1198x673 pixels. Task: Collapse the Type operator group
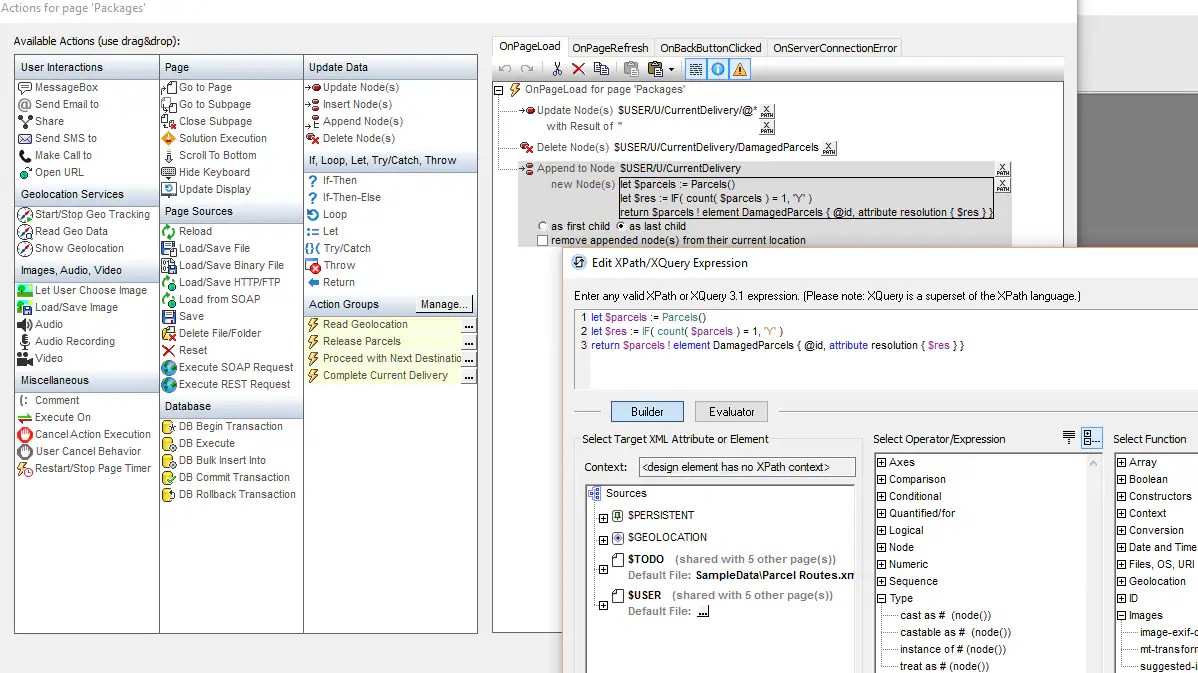tap(882, 599)
